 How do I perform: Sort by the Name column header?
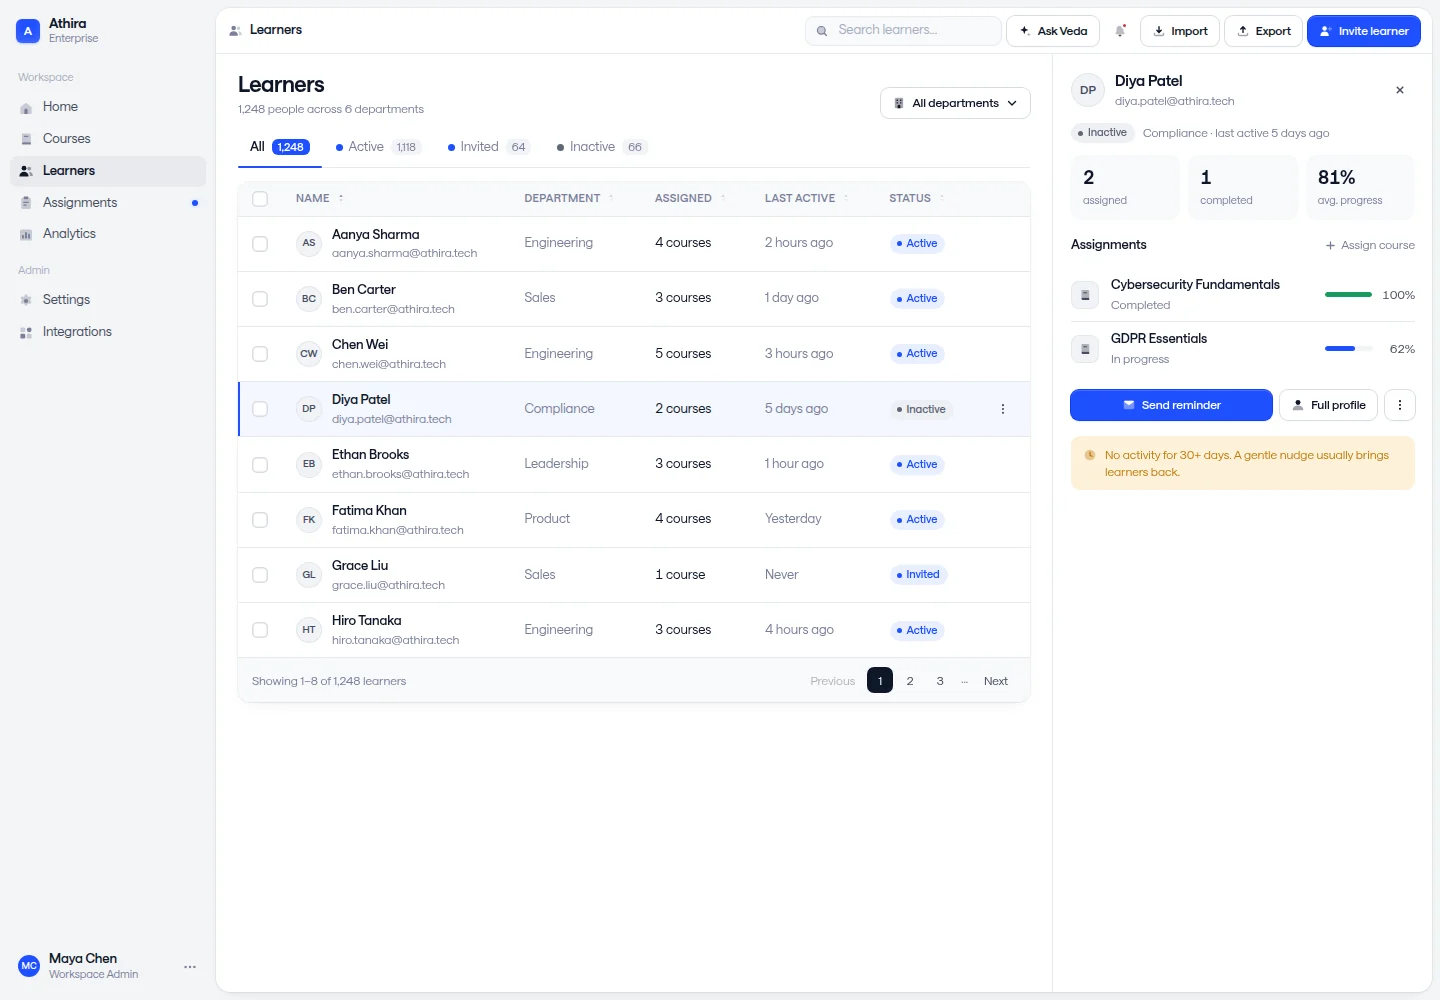(x=320, y=198)
